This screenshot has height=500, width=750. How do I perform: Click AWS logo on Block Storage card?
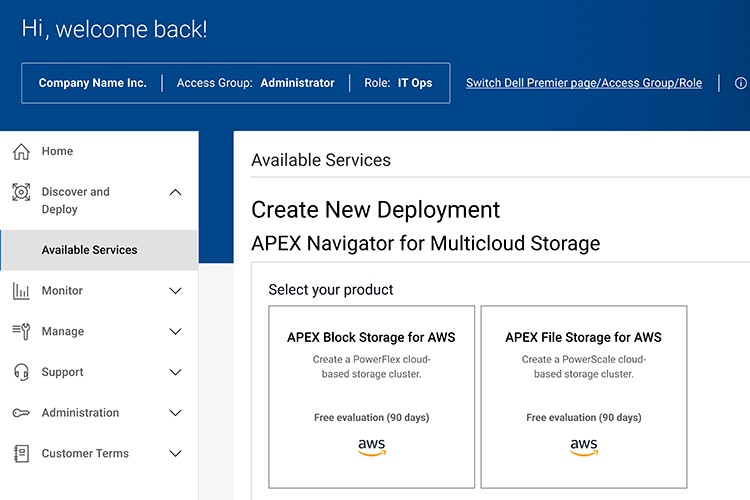(372, 447)
